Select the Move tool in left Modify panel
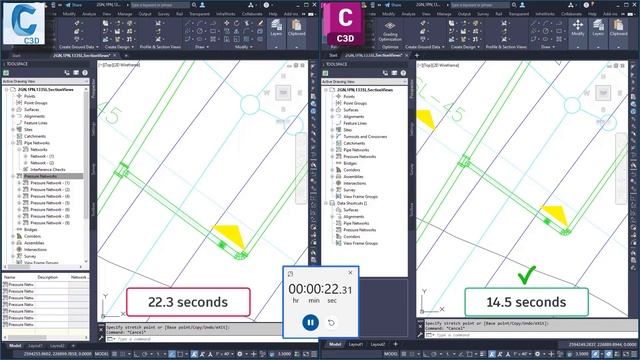The image size is (640, 360). 227,23
